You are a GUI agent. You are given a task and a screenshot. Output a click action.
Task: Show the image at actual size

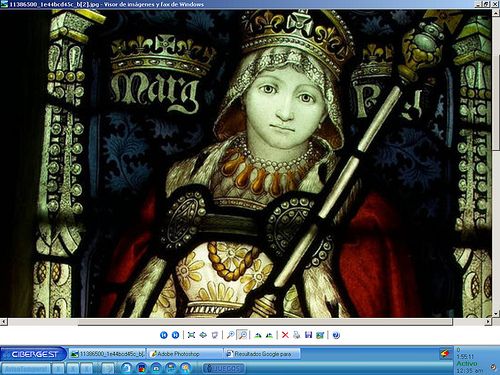pos(203,335)
